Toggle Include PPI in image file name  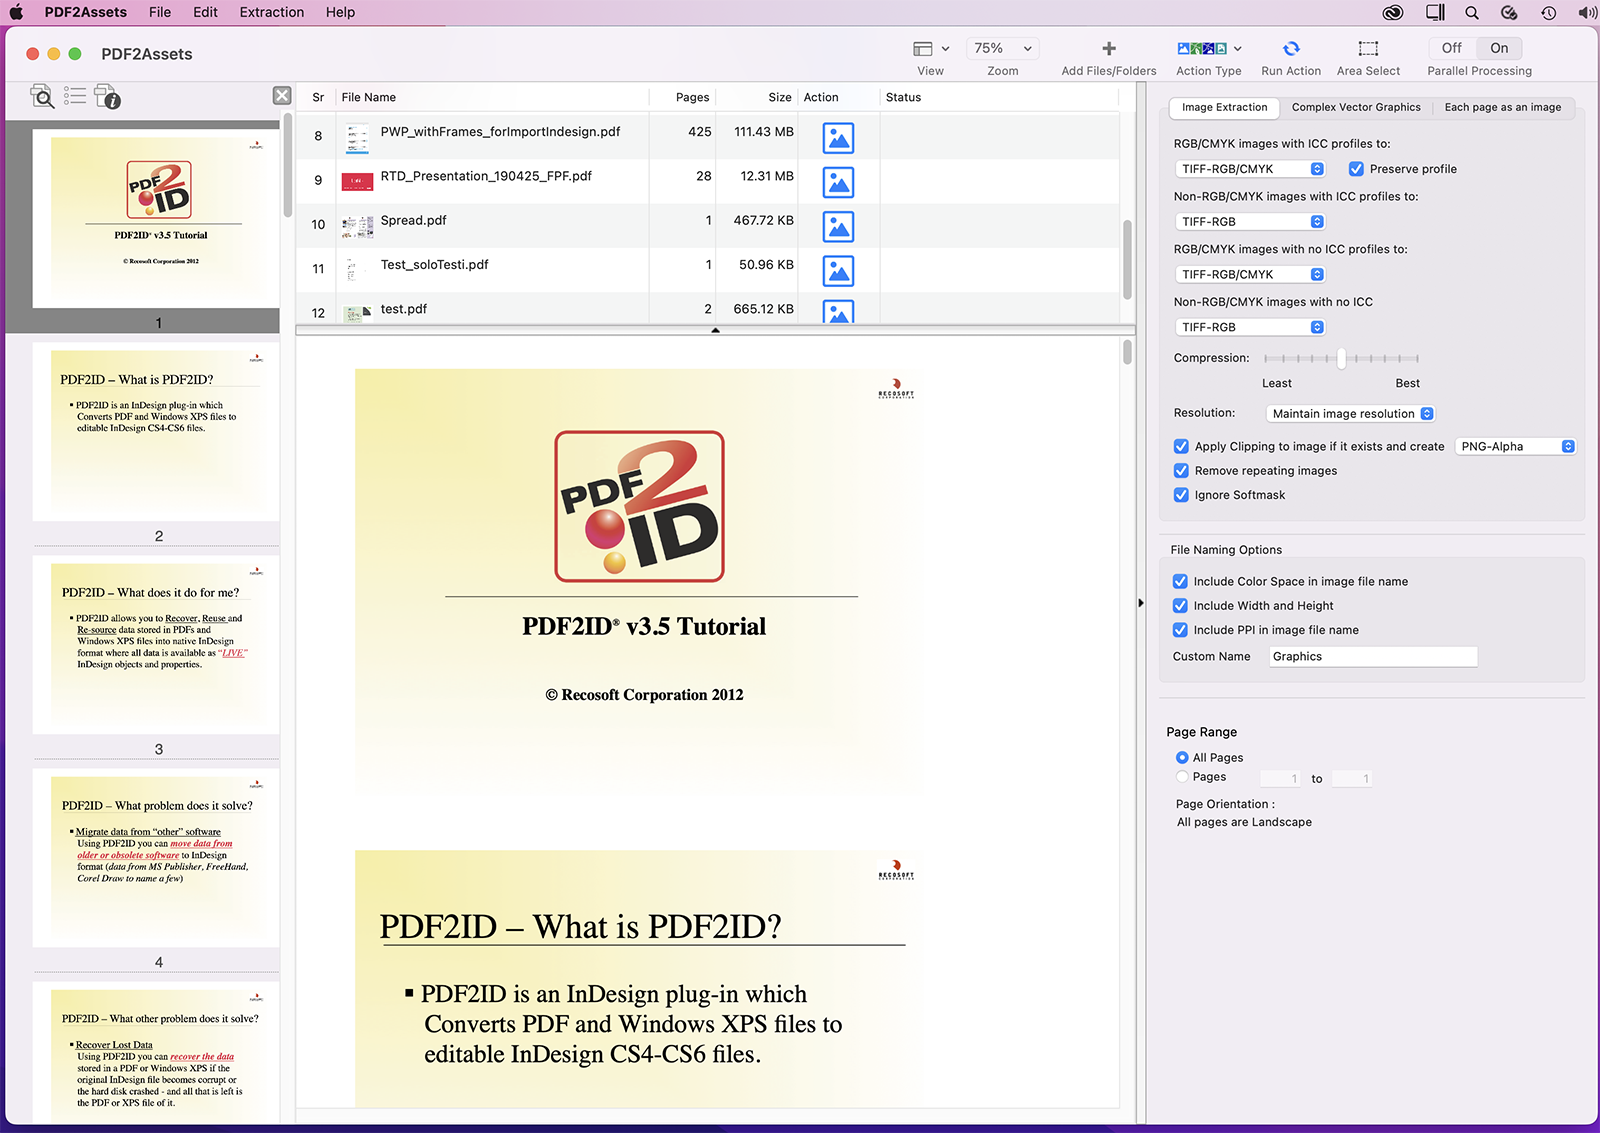(x=1180, y=630)
